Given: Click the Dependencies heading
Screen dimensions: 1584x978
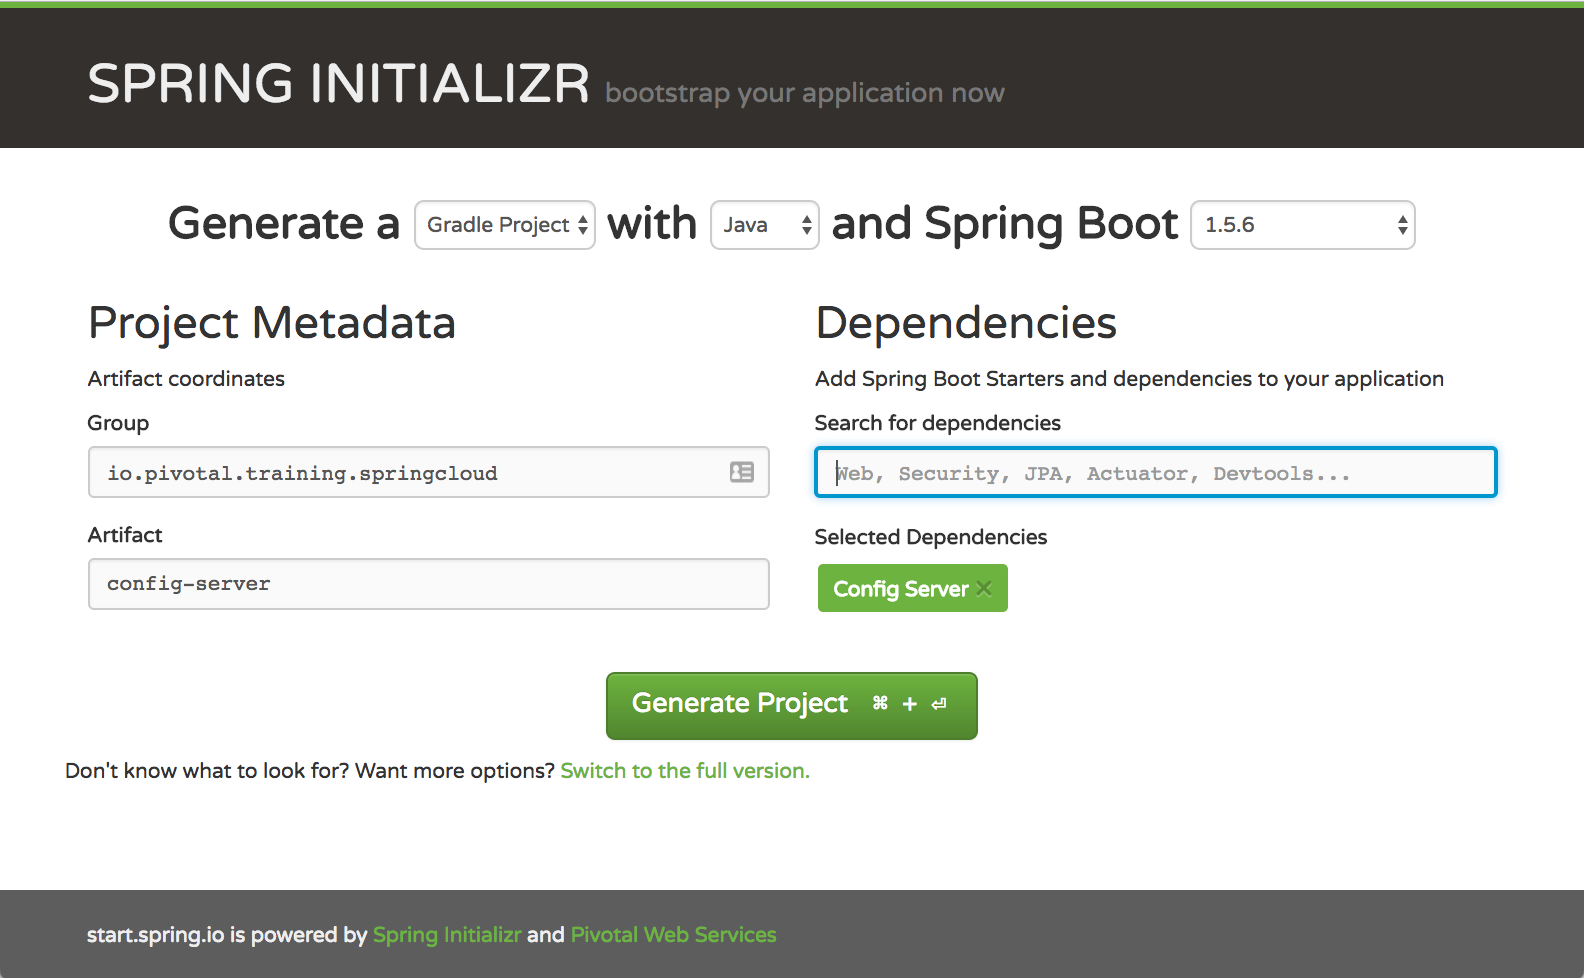Looking at the screenshot, I should tap(966, 323).
